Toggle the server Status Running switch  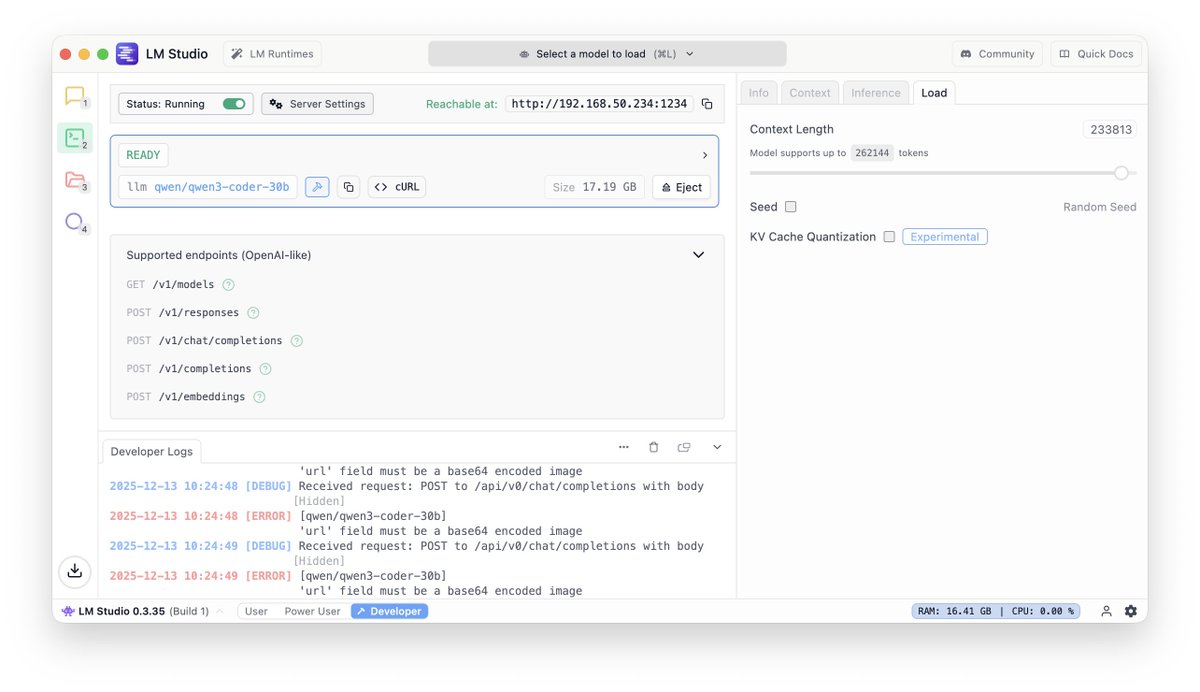[234, 104]
